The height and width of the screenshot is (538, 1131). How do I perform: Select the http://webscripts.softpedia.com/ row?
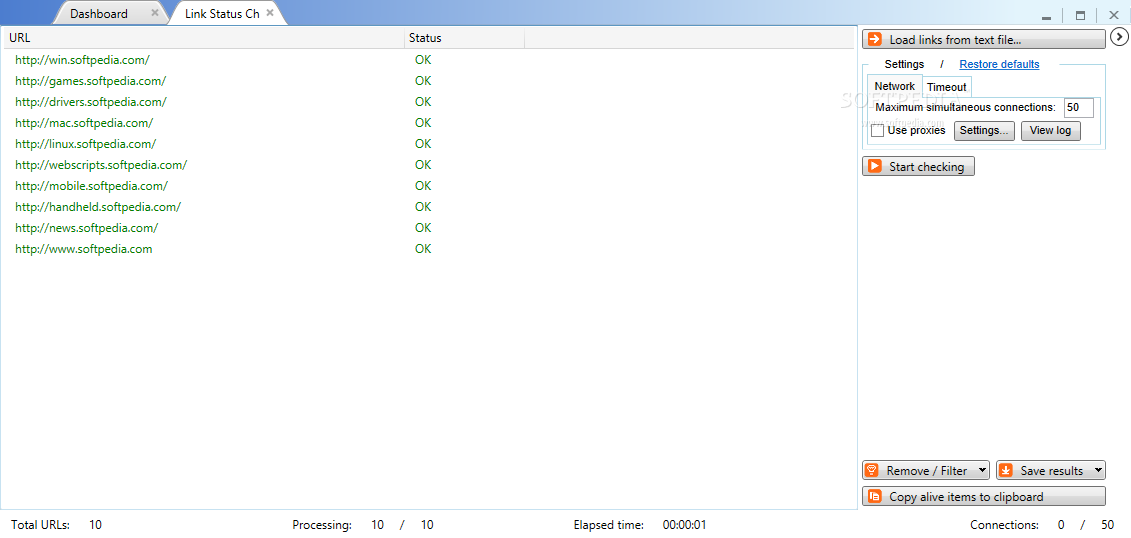[428, 164]
